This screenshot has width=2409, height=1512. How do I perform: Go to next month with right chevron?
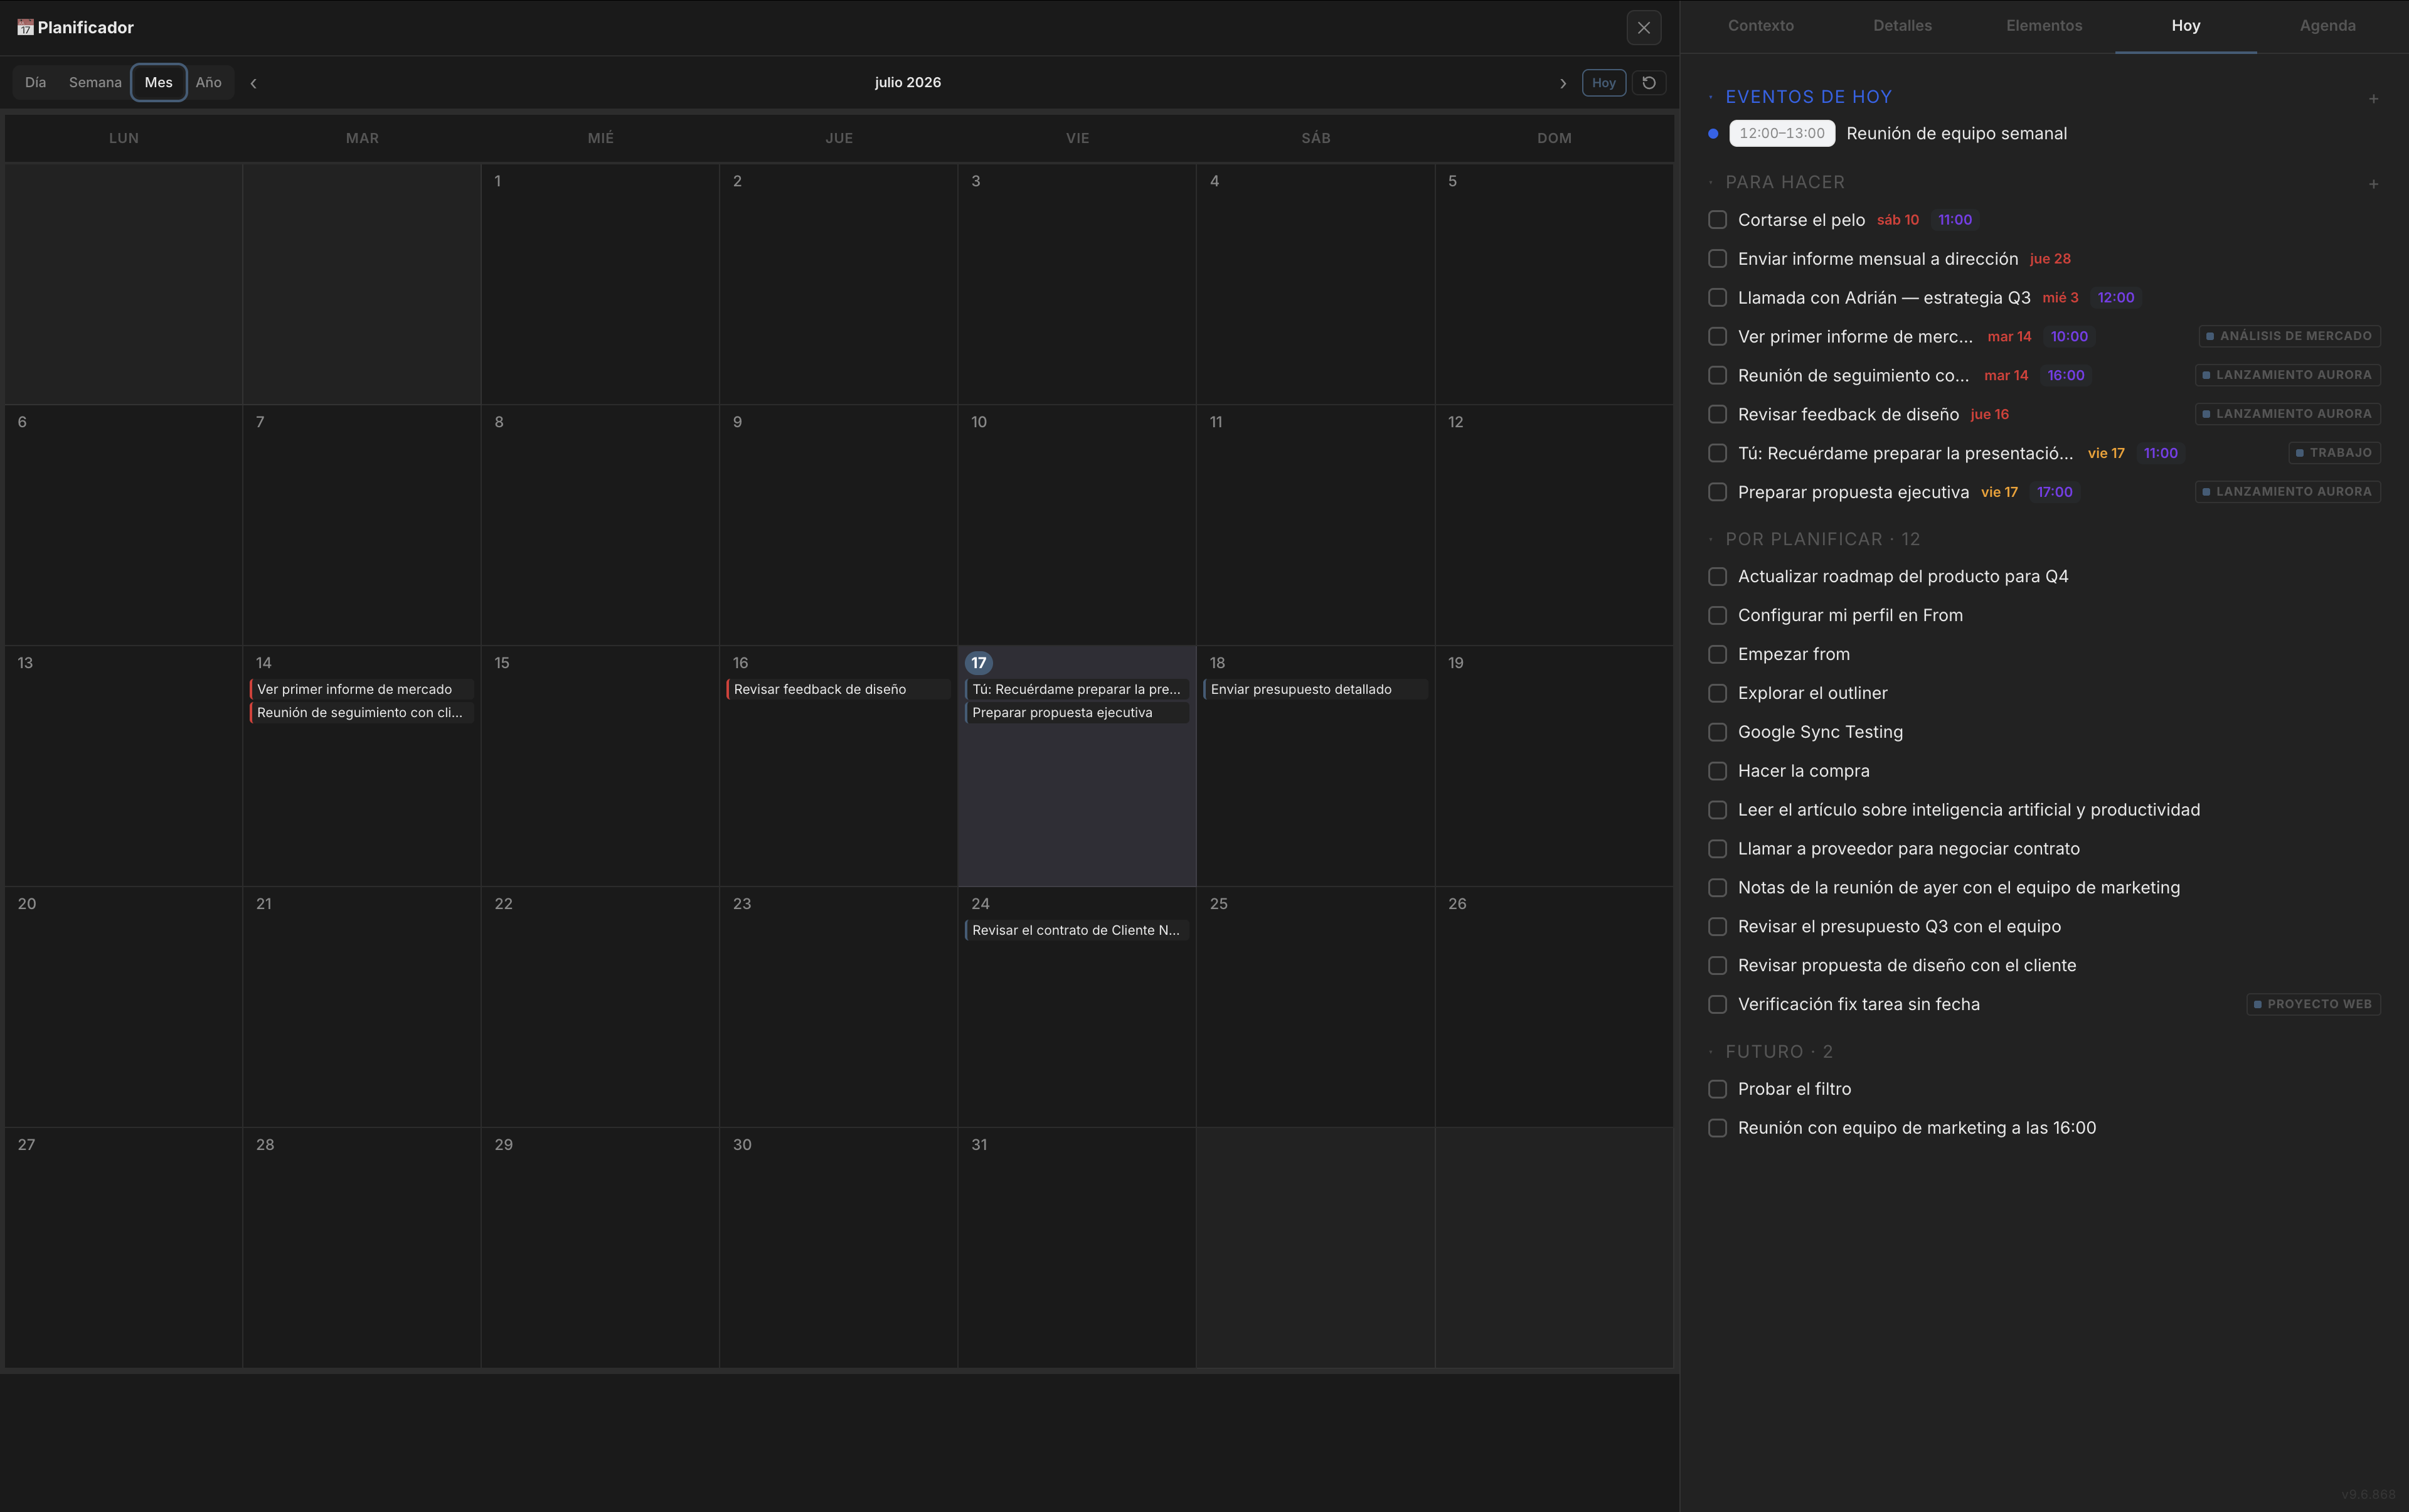pyautogui.click(x=1563, y=83)
